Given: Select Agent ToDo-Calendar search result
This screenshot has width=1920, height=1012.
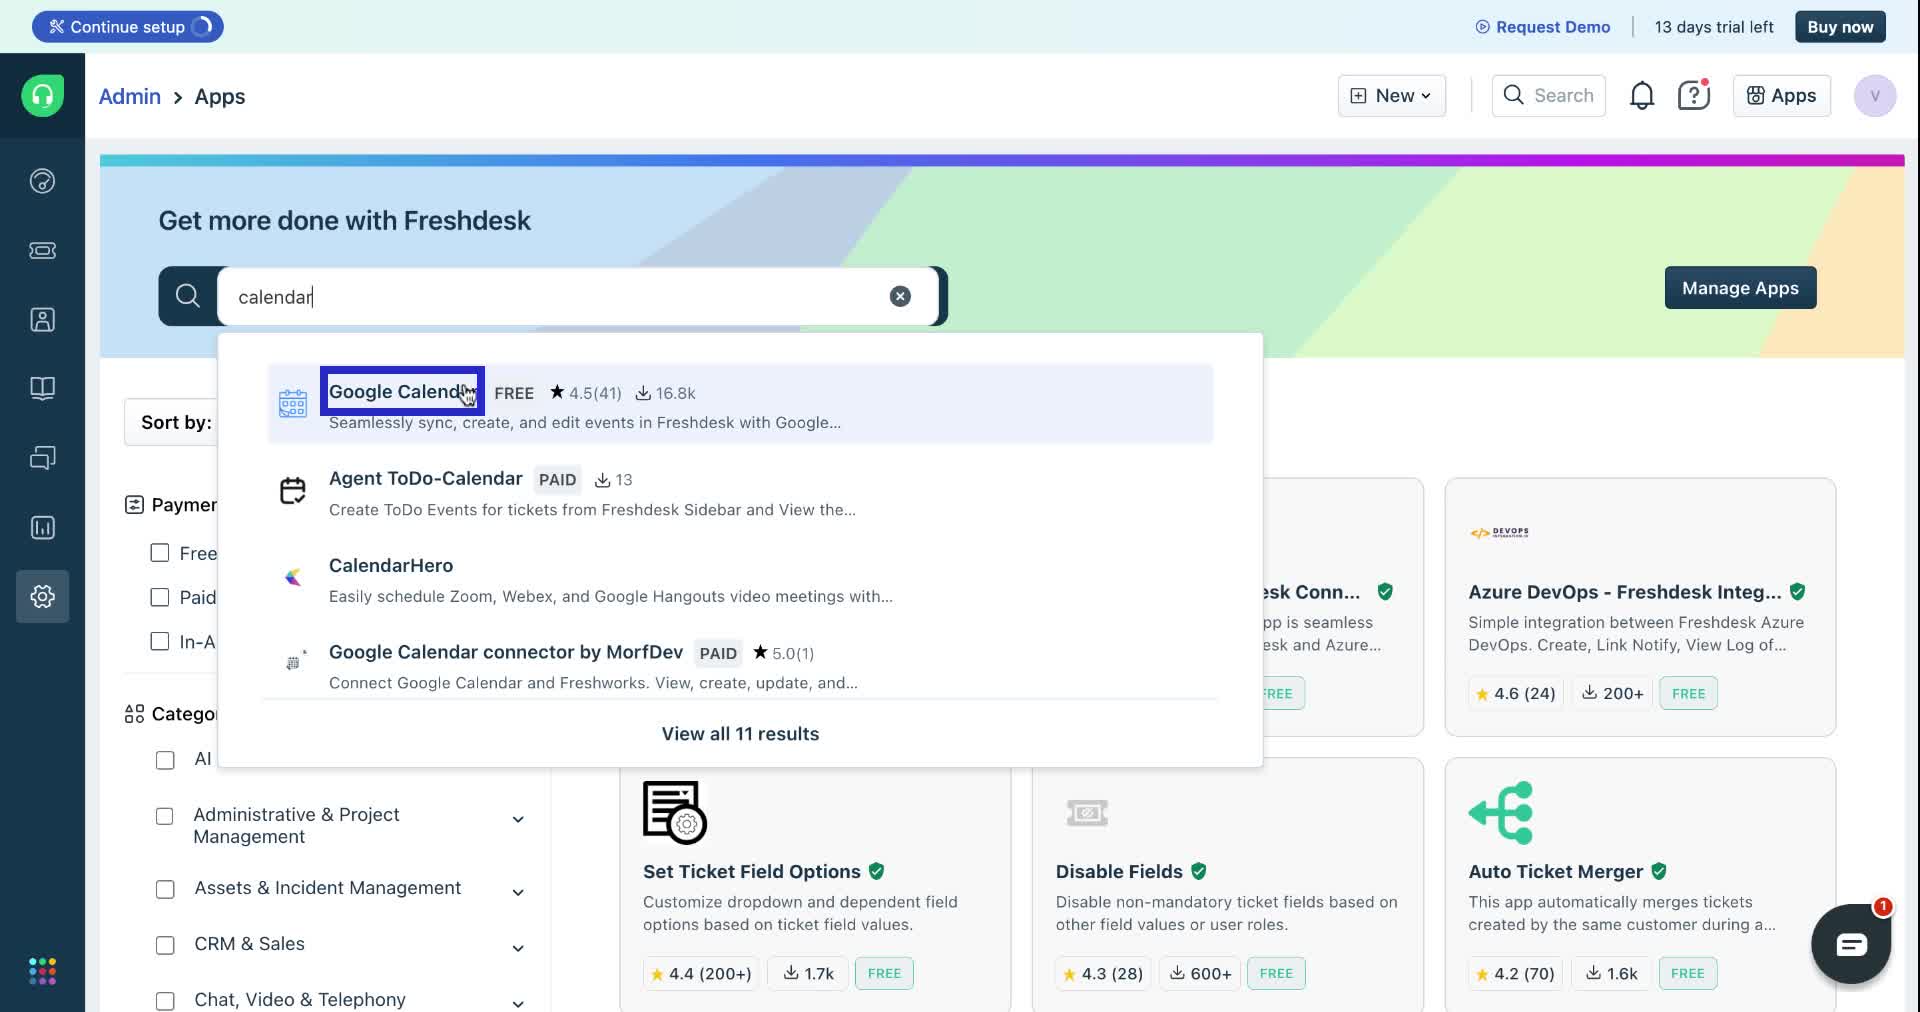Looking at the screenshot, I should pyautogui.click(x=740, y=492).
